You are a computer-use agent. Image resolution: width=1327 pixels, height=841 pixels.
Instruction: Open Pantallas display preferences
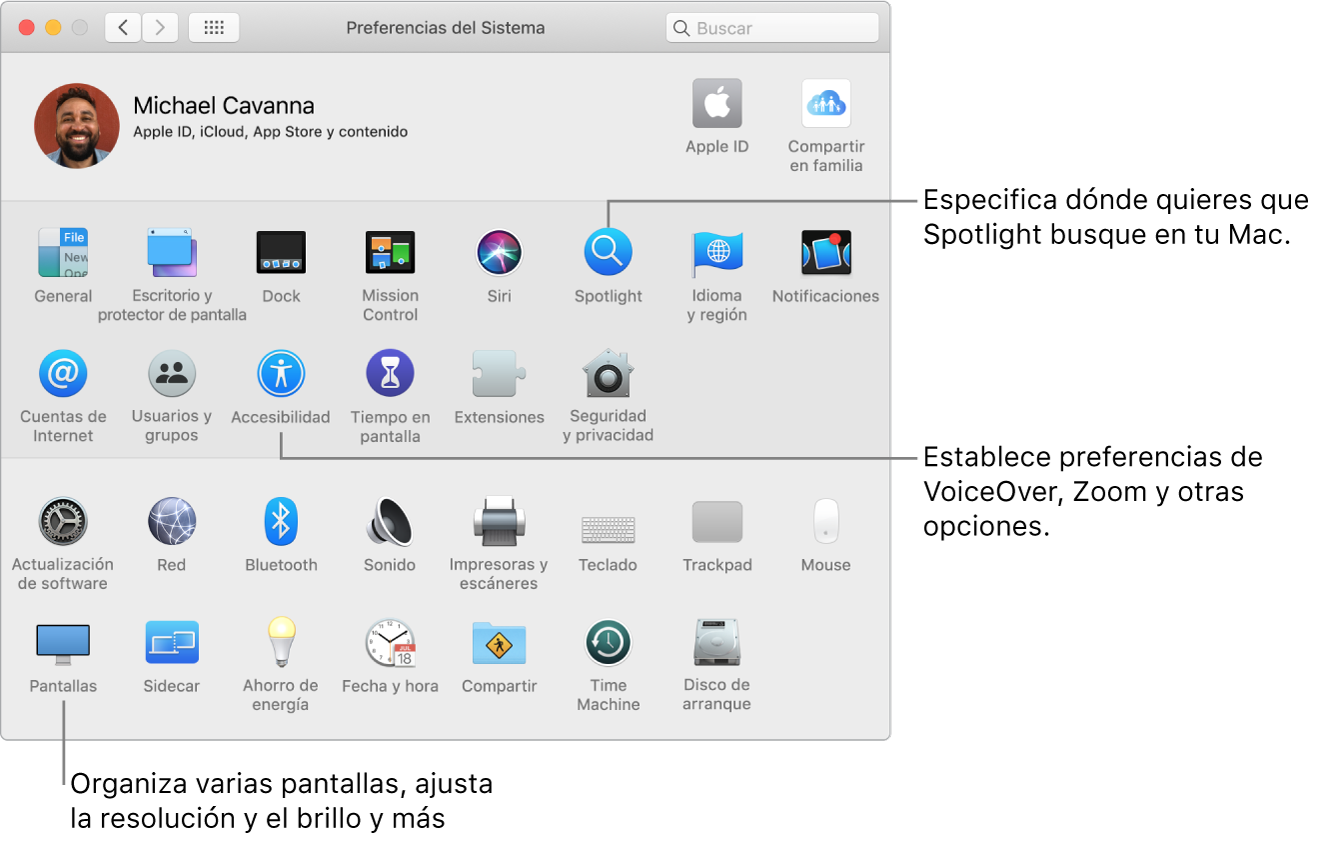click(x=63, y=643)
